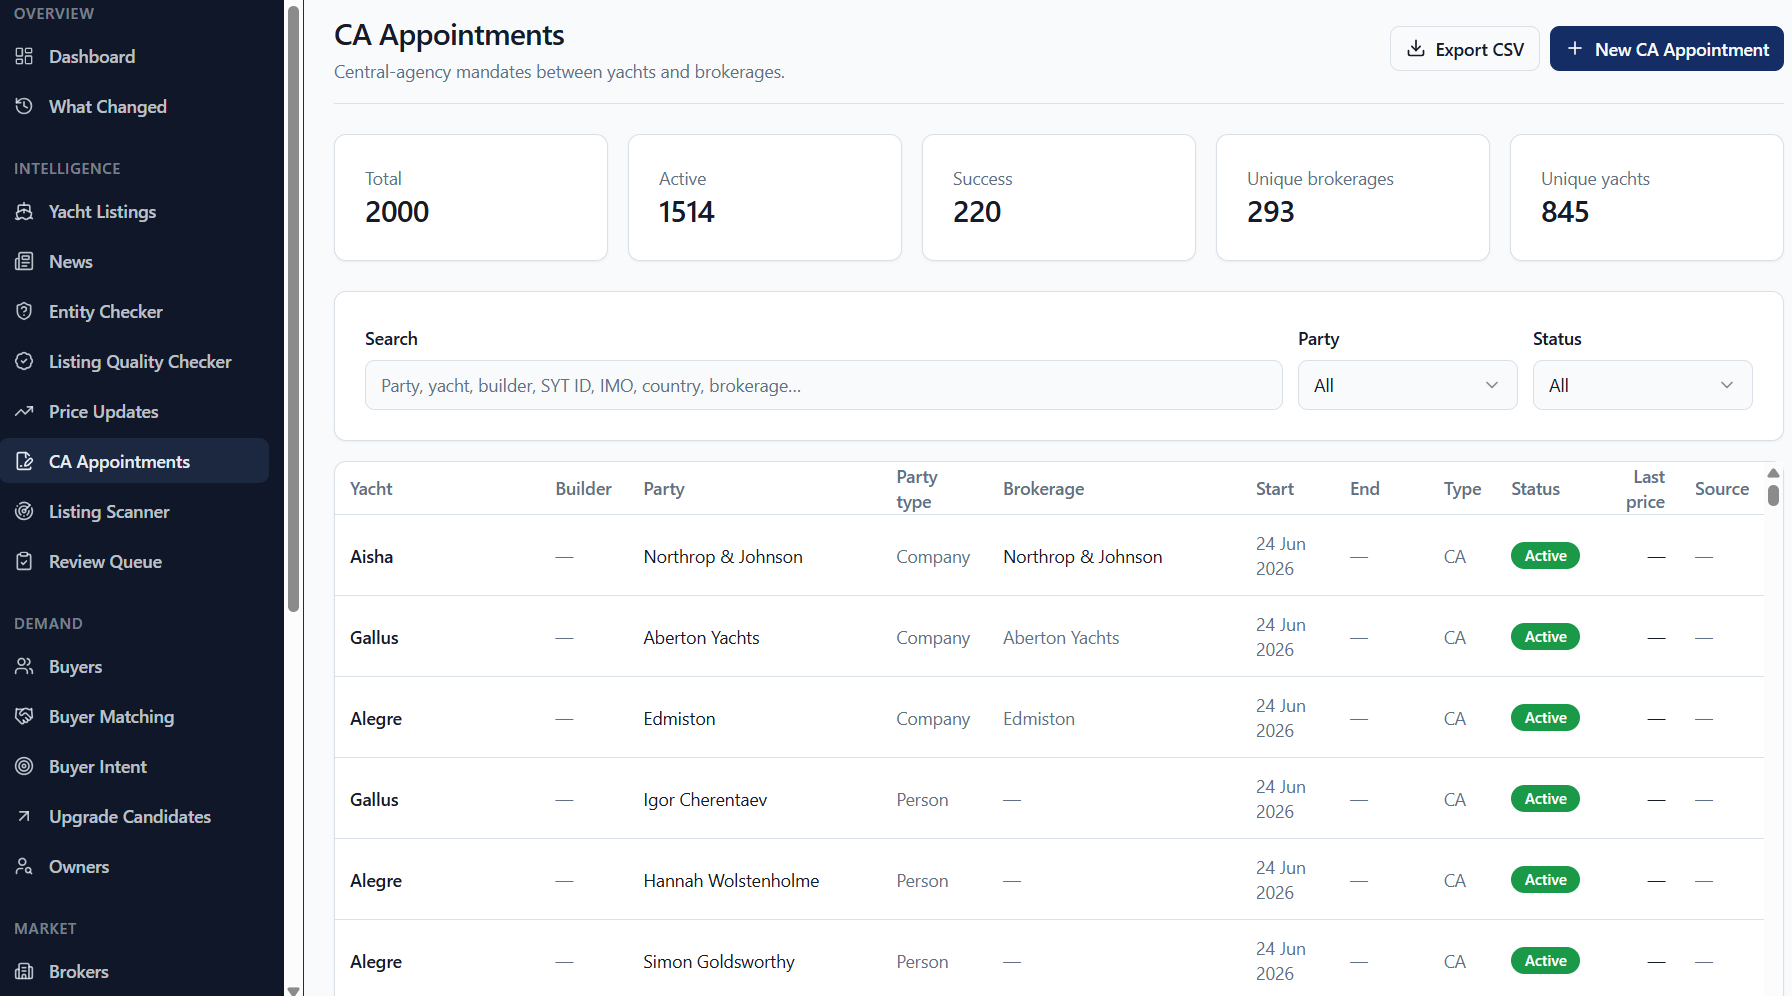The height and width of the screenshot is (996, 1792).
Task: Click the Start column header
Action: (x=1274, y=489)
